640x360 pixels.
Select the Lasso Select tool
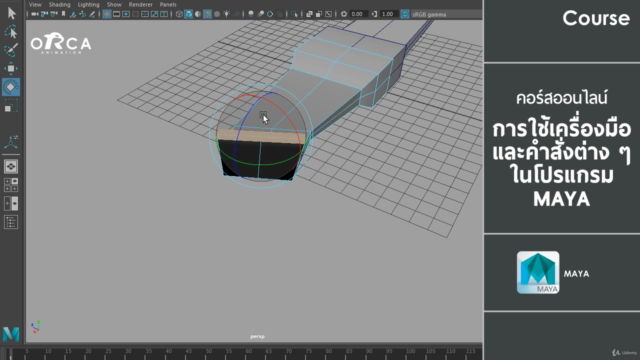tap(11, 31)
